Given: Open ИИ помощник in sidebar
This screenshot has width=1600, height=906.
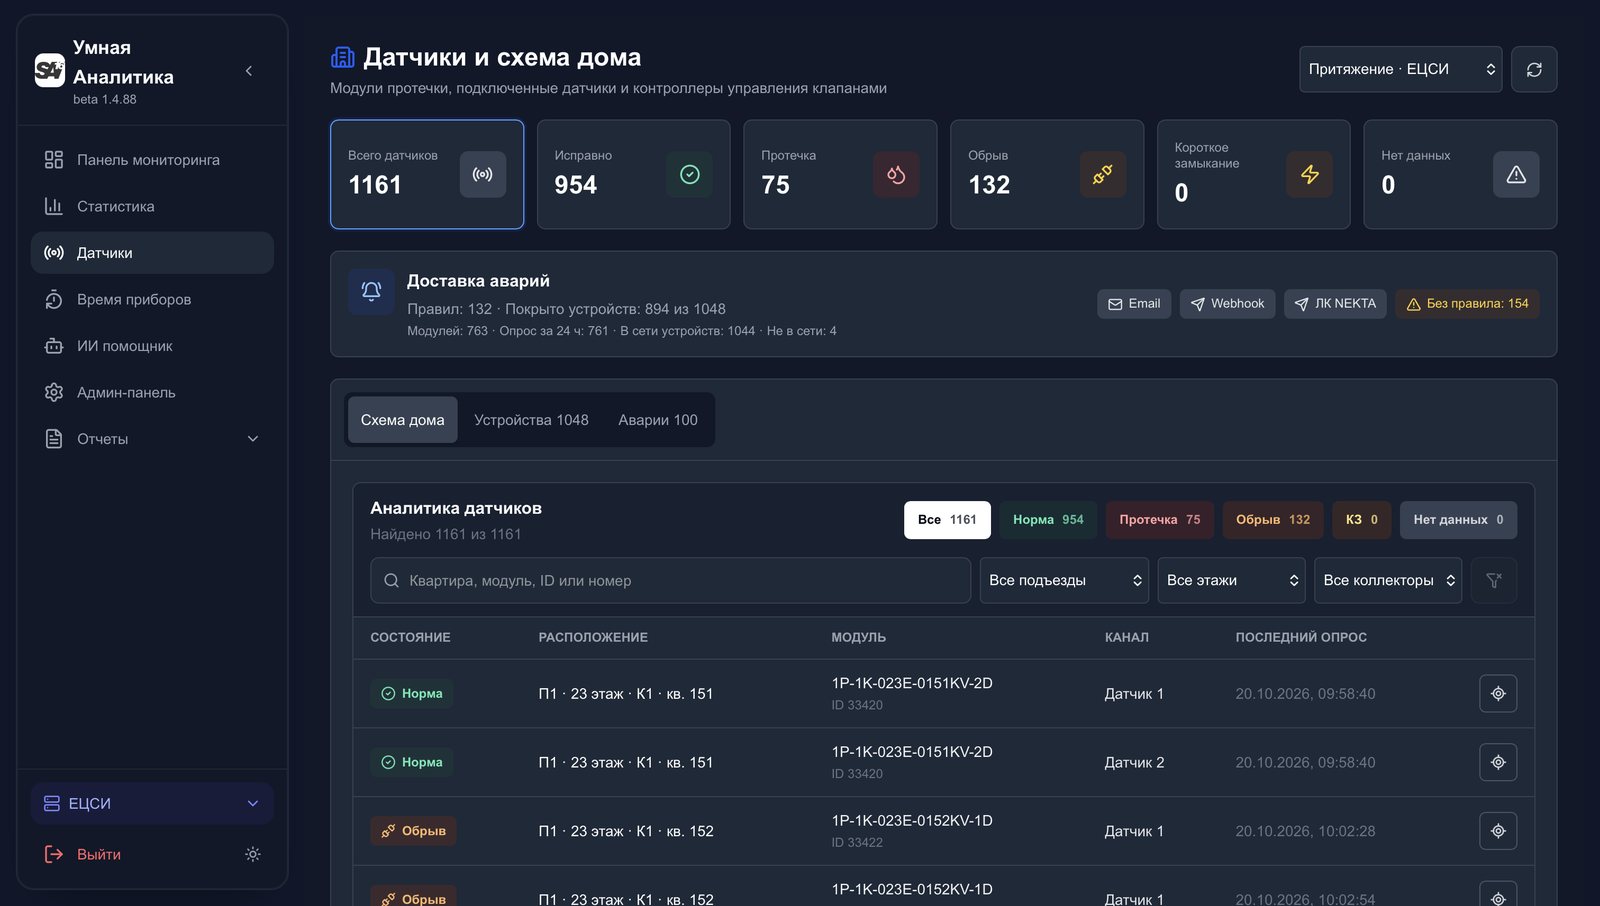Looking at the screenshot, I should click(152, 346).
